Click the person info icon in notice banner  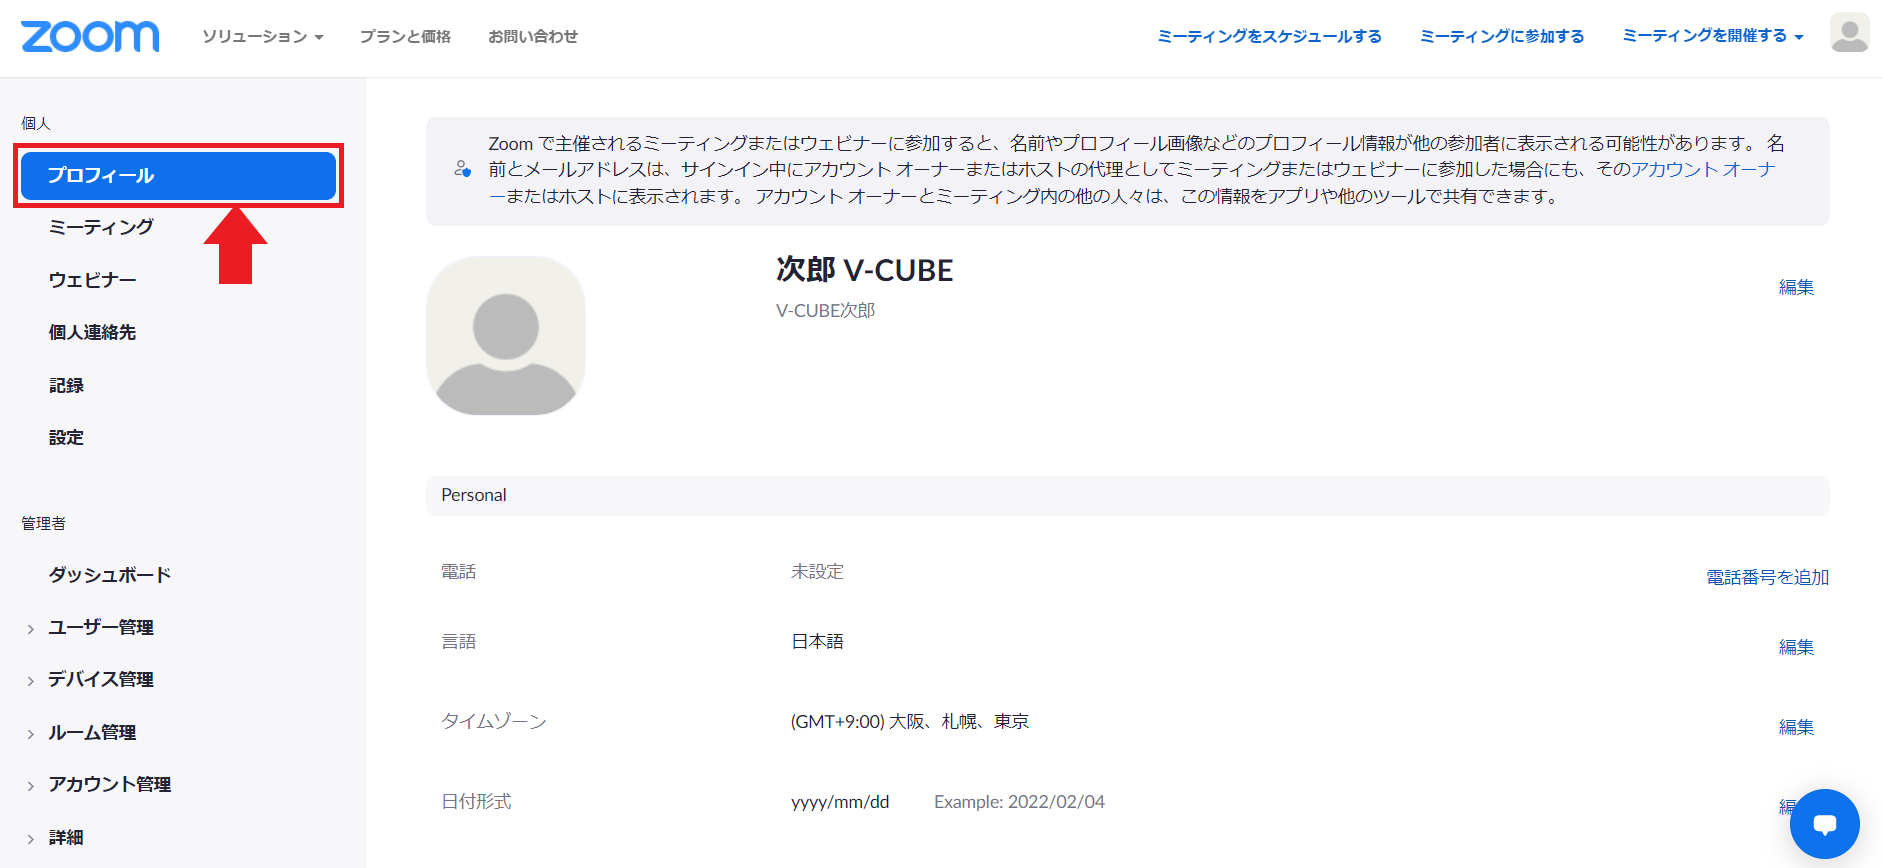point(462,169)
